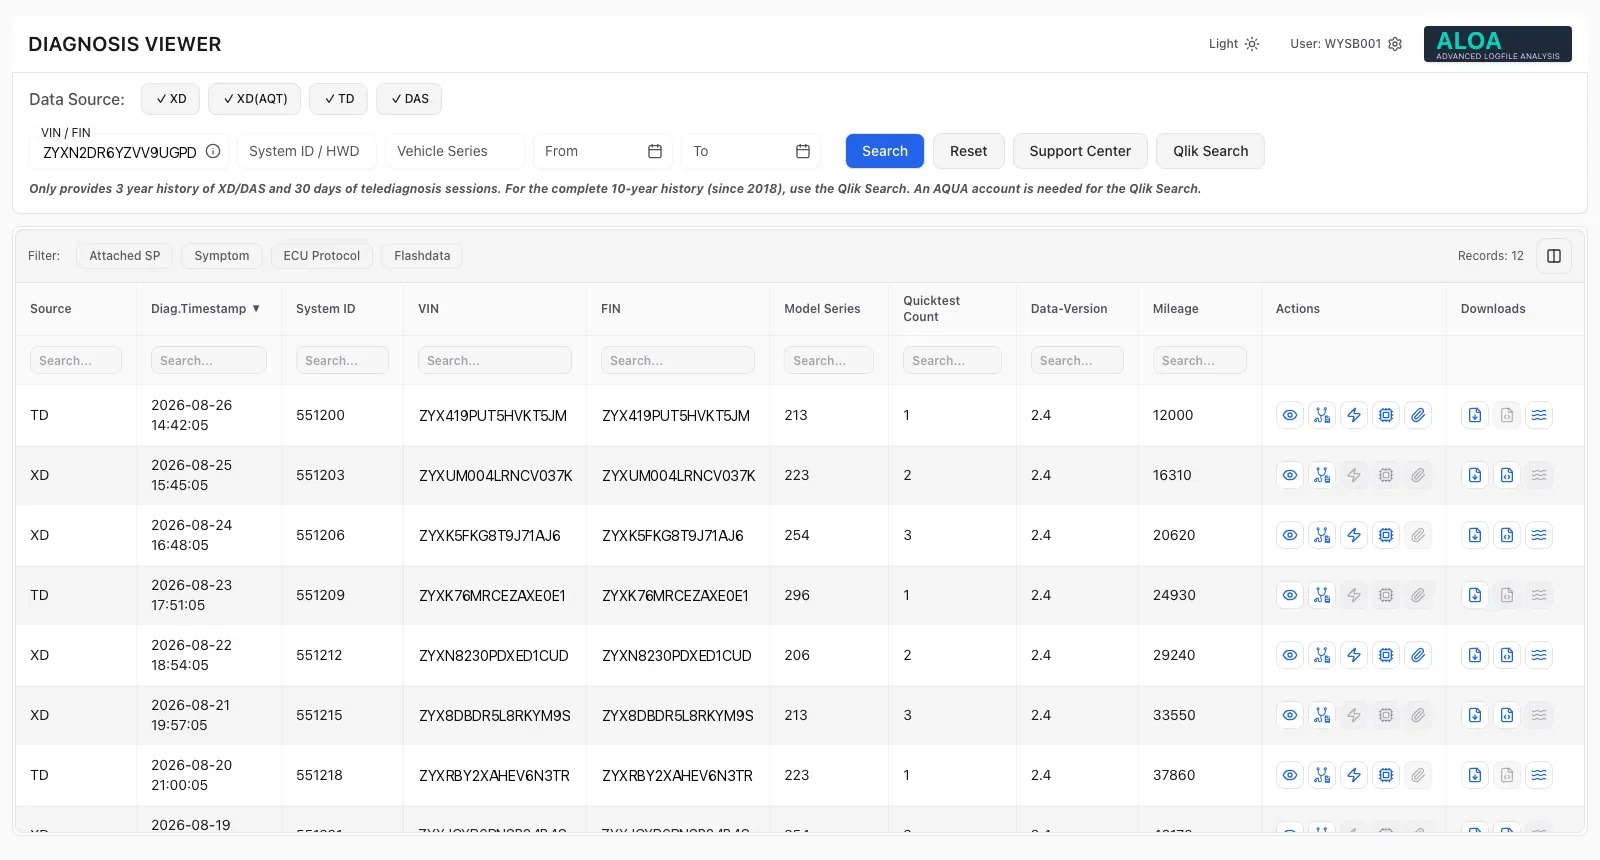
Task: Toggle the Light theme switch
Action: click(1234, 44)
